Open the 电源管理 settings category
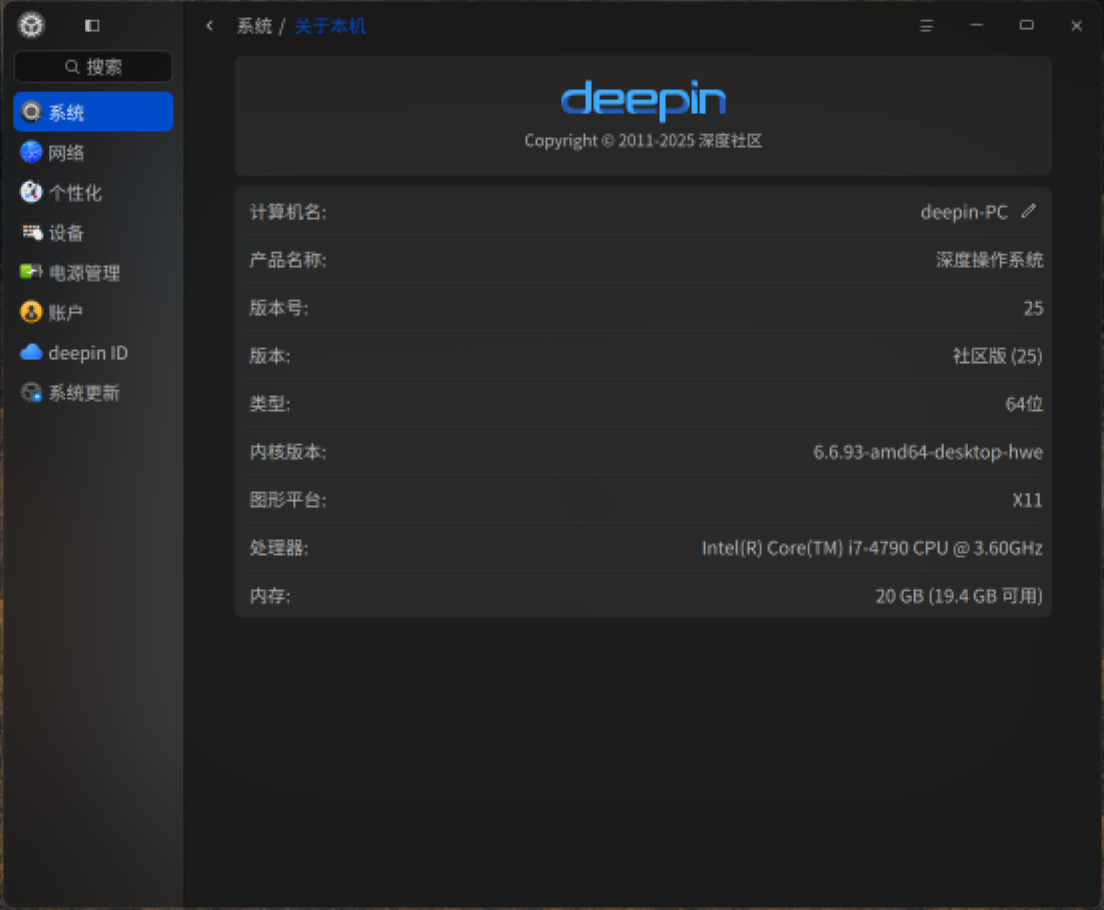 tap(93, 273)
